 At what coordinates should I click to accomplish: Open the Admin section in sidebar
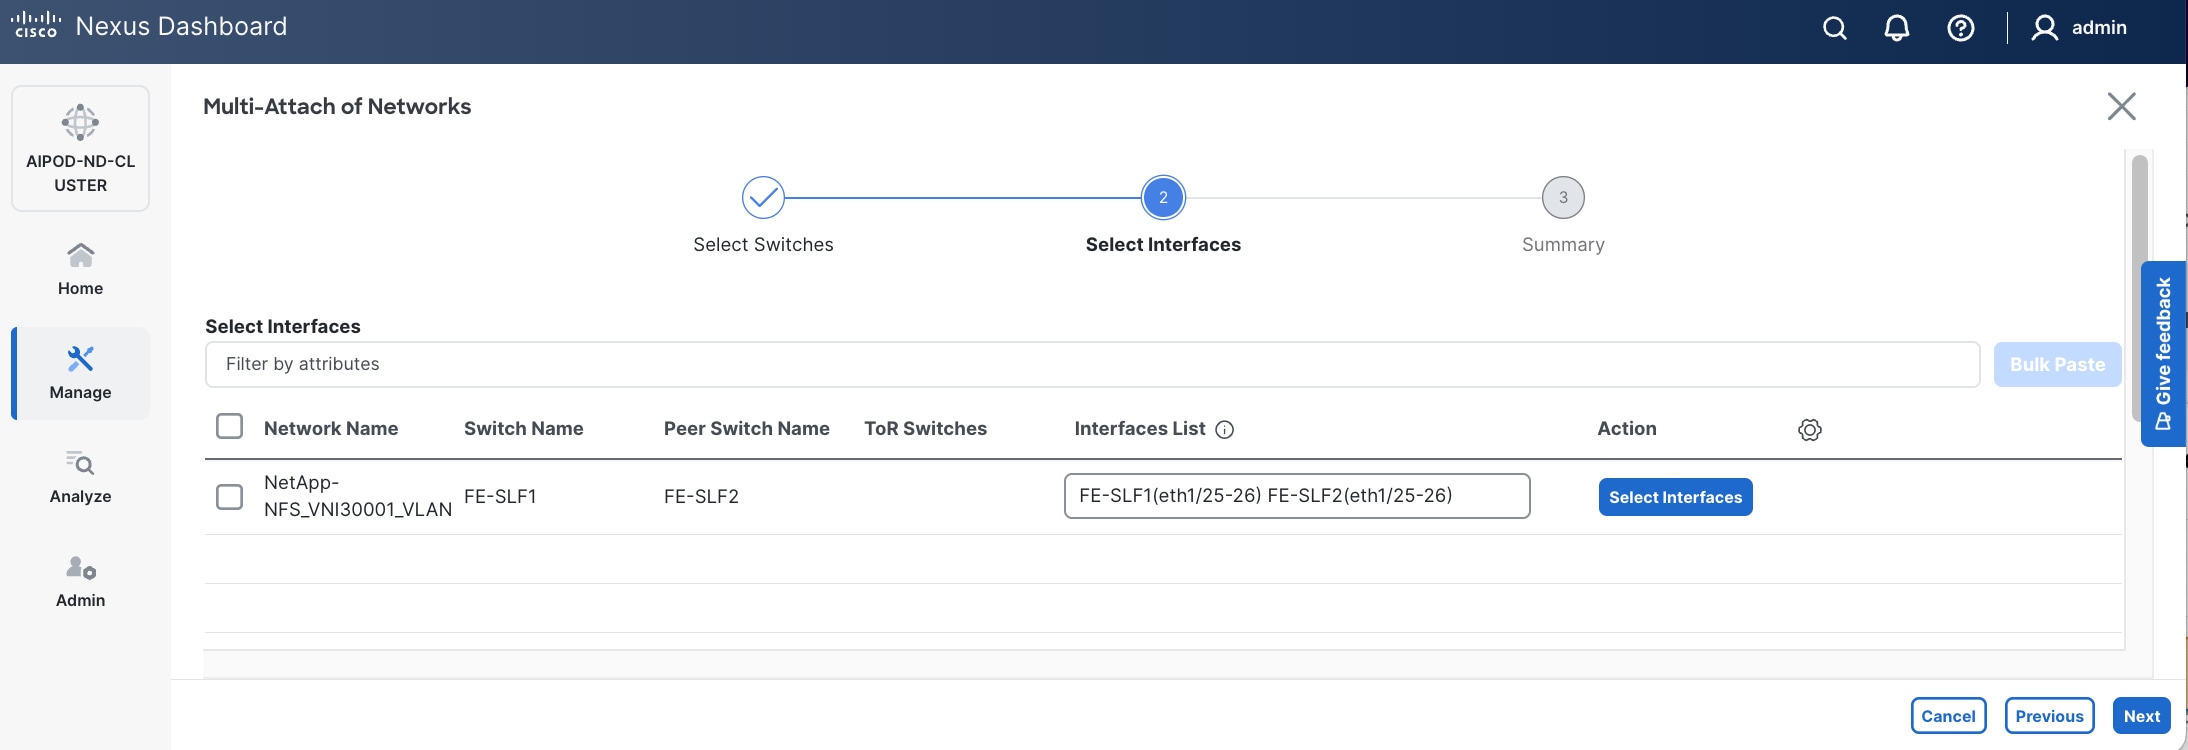point(80,581)
